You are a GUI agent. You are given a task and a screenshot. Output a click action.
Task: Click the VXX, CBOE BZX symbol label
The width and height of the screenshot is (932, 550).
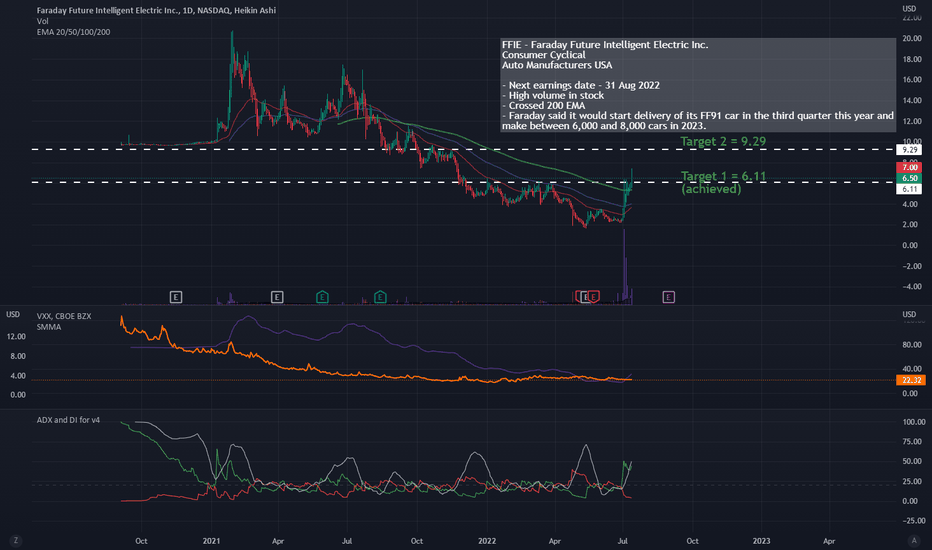(x=64, y=316)
